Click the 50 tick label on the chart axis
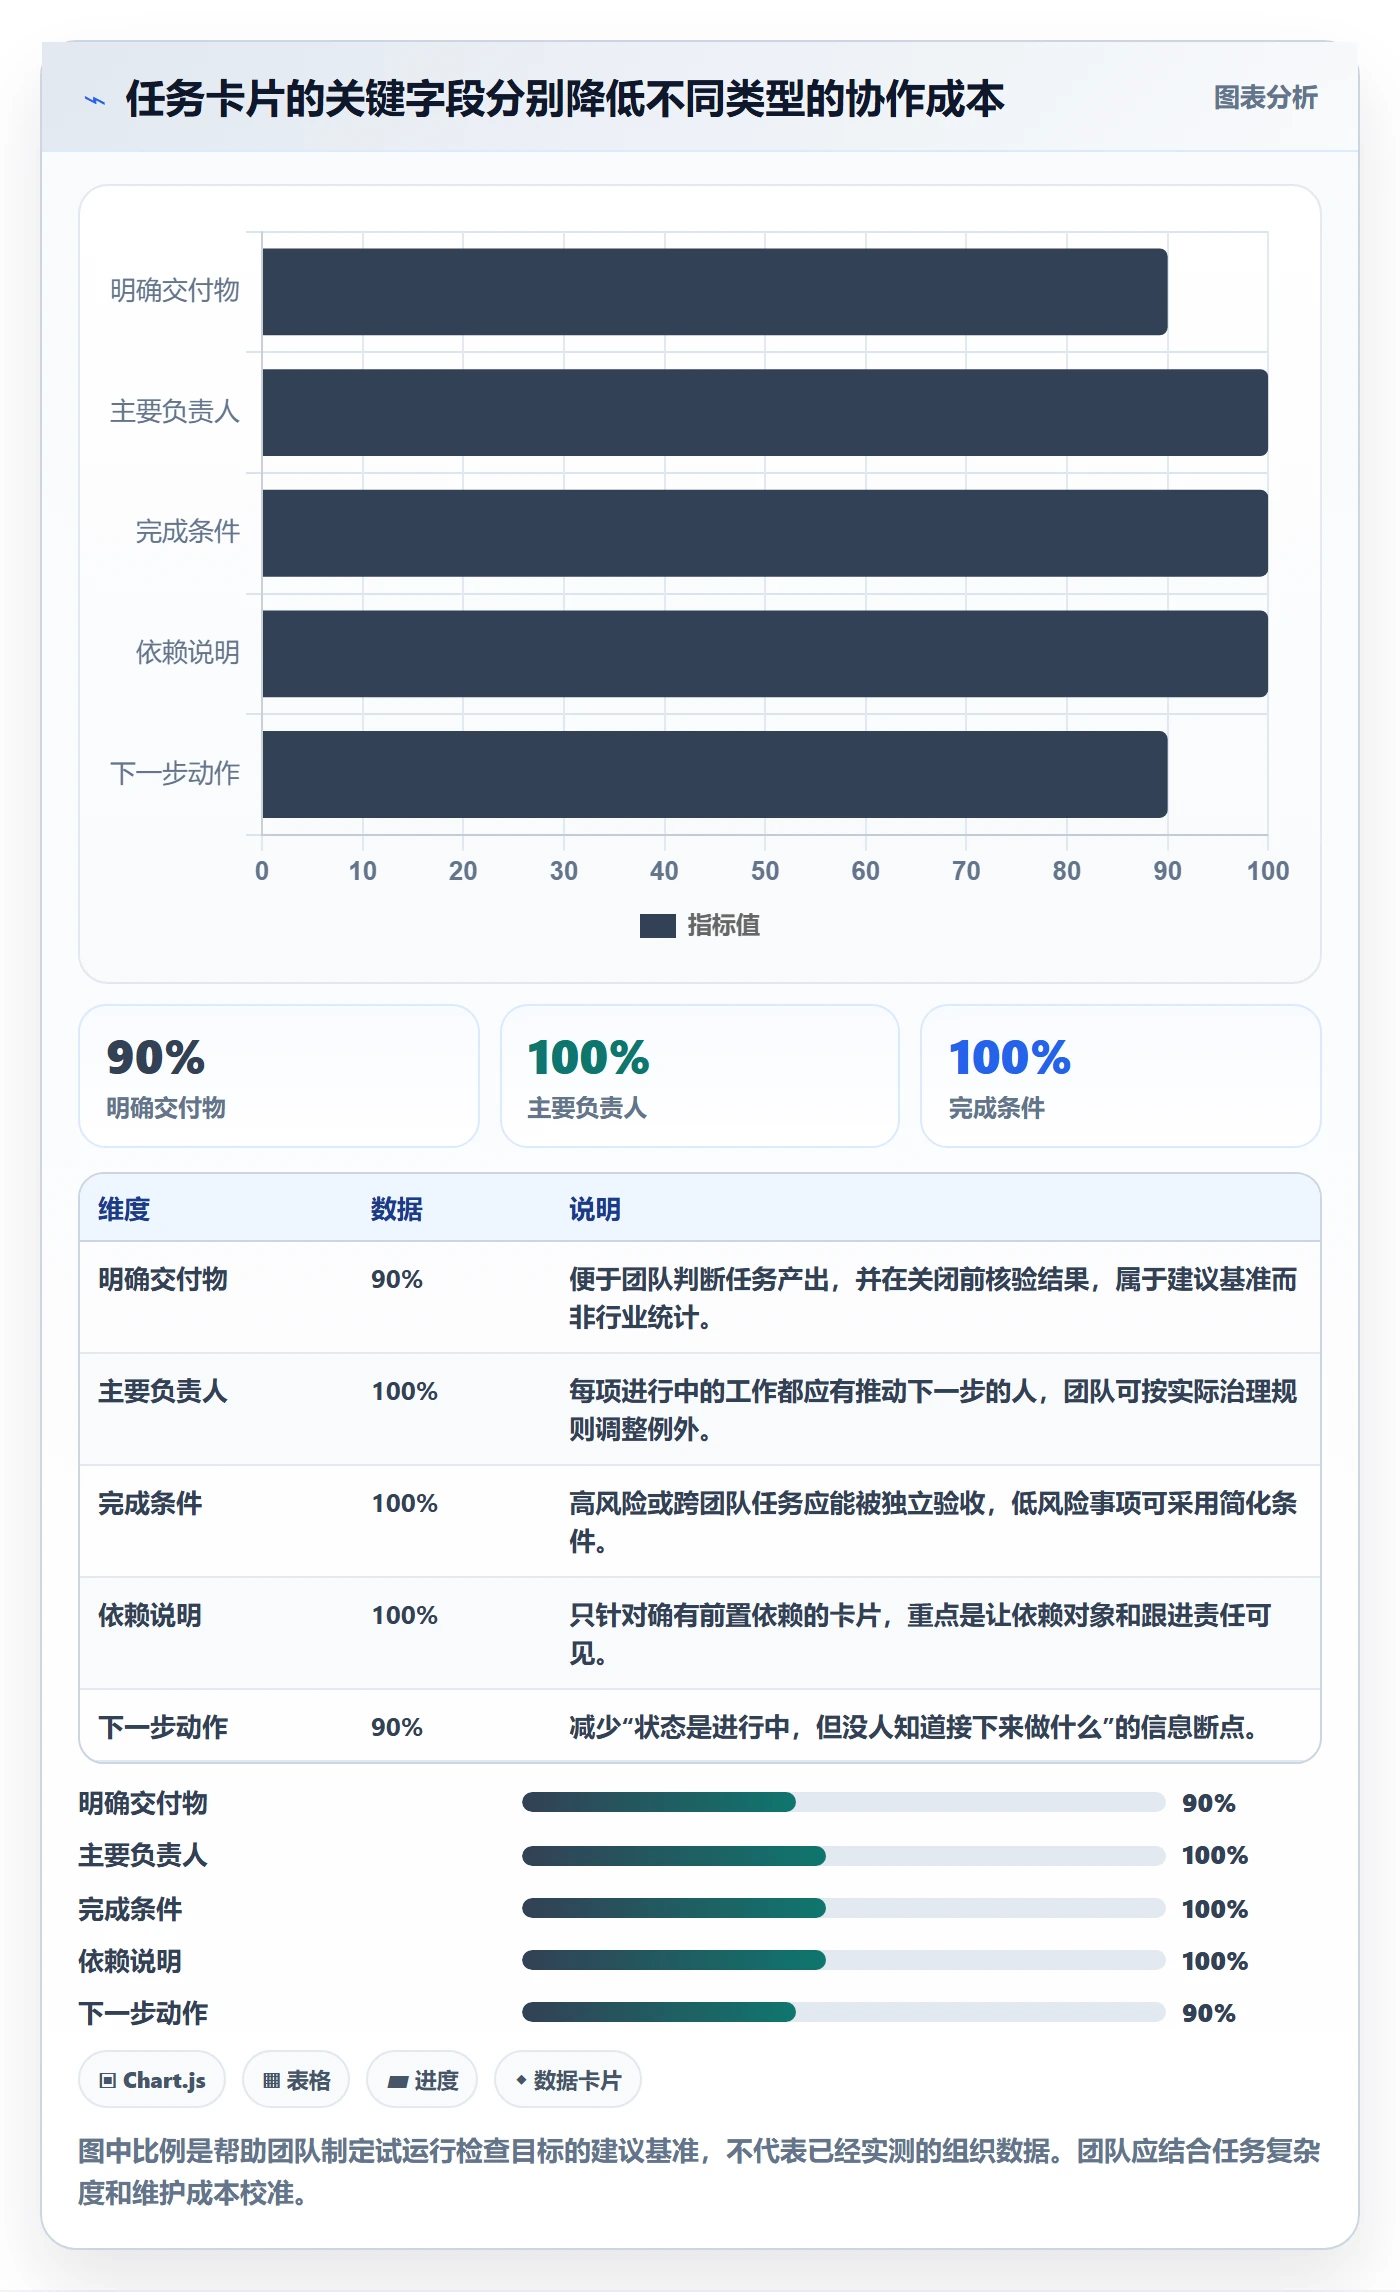1400x2292 pixels. pyautogui.click(x=765, y=871)
